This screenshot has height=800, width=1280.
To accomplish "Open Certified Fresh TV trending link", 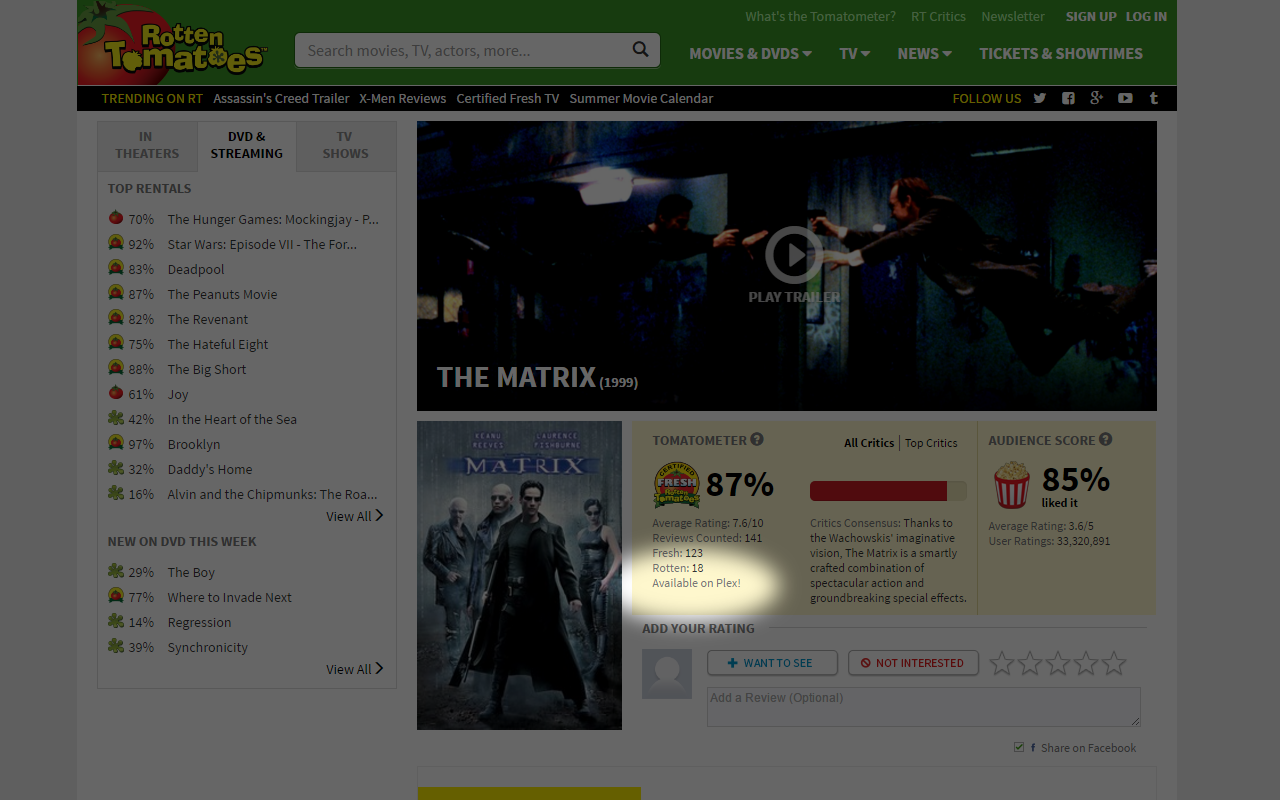I will pos(508,98).
